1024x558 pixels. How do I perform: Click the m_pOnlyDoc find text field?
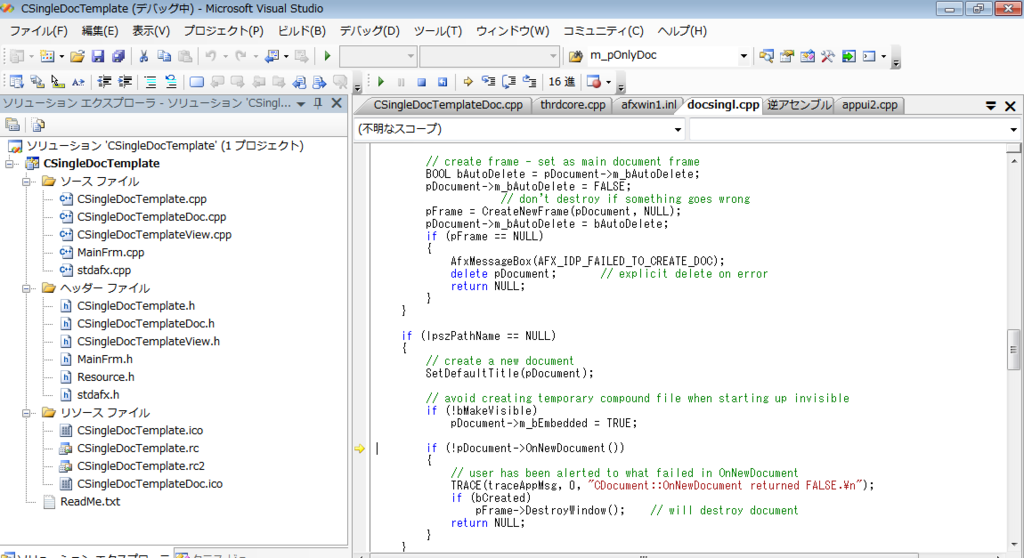click(x=661, y=56)
